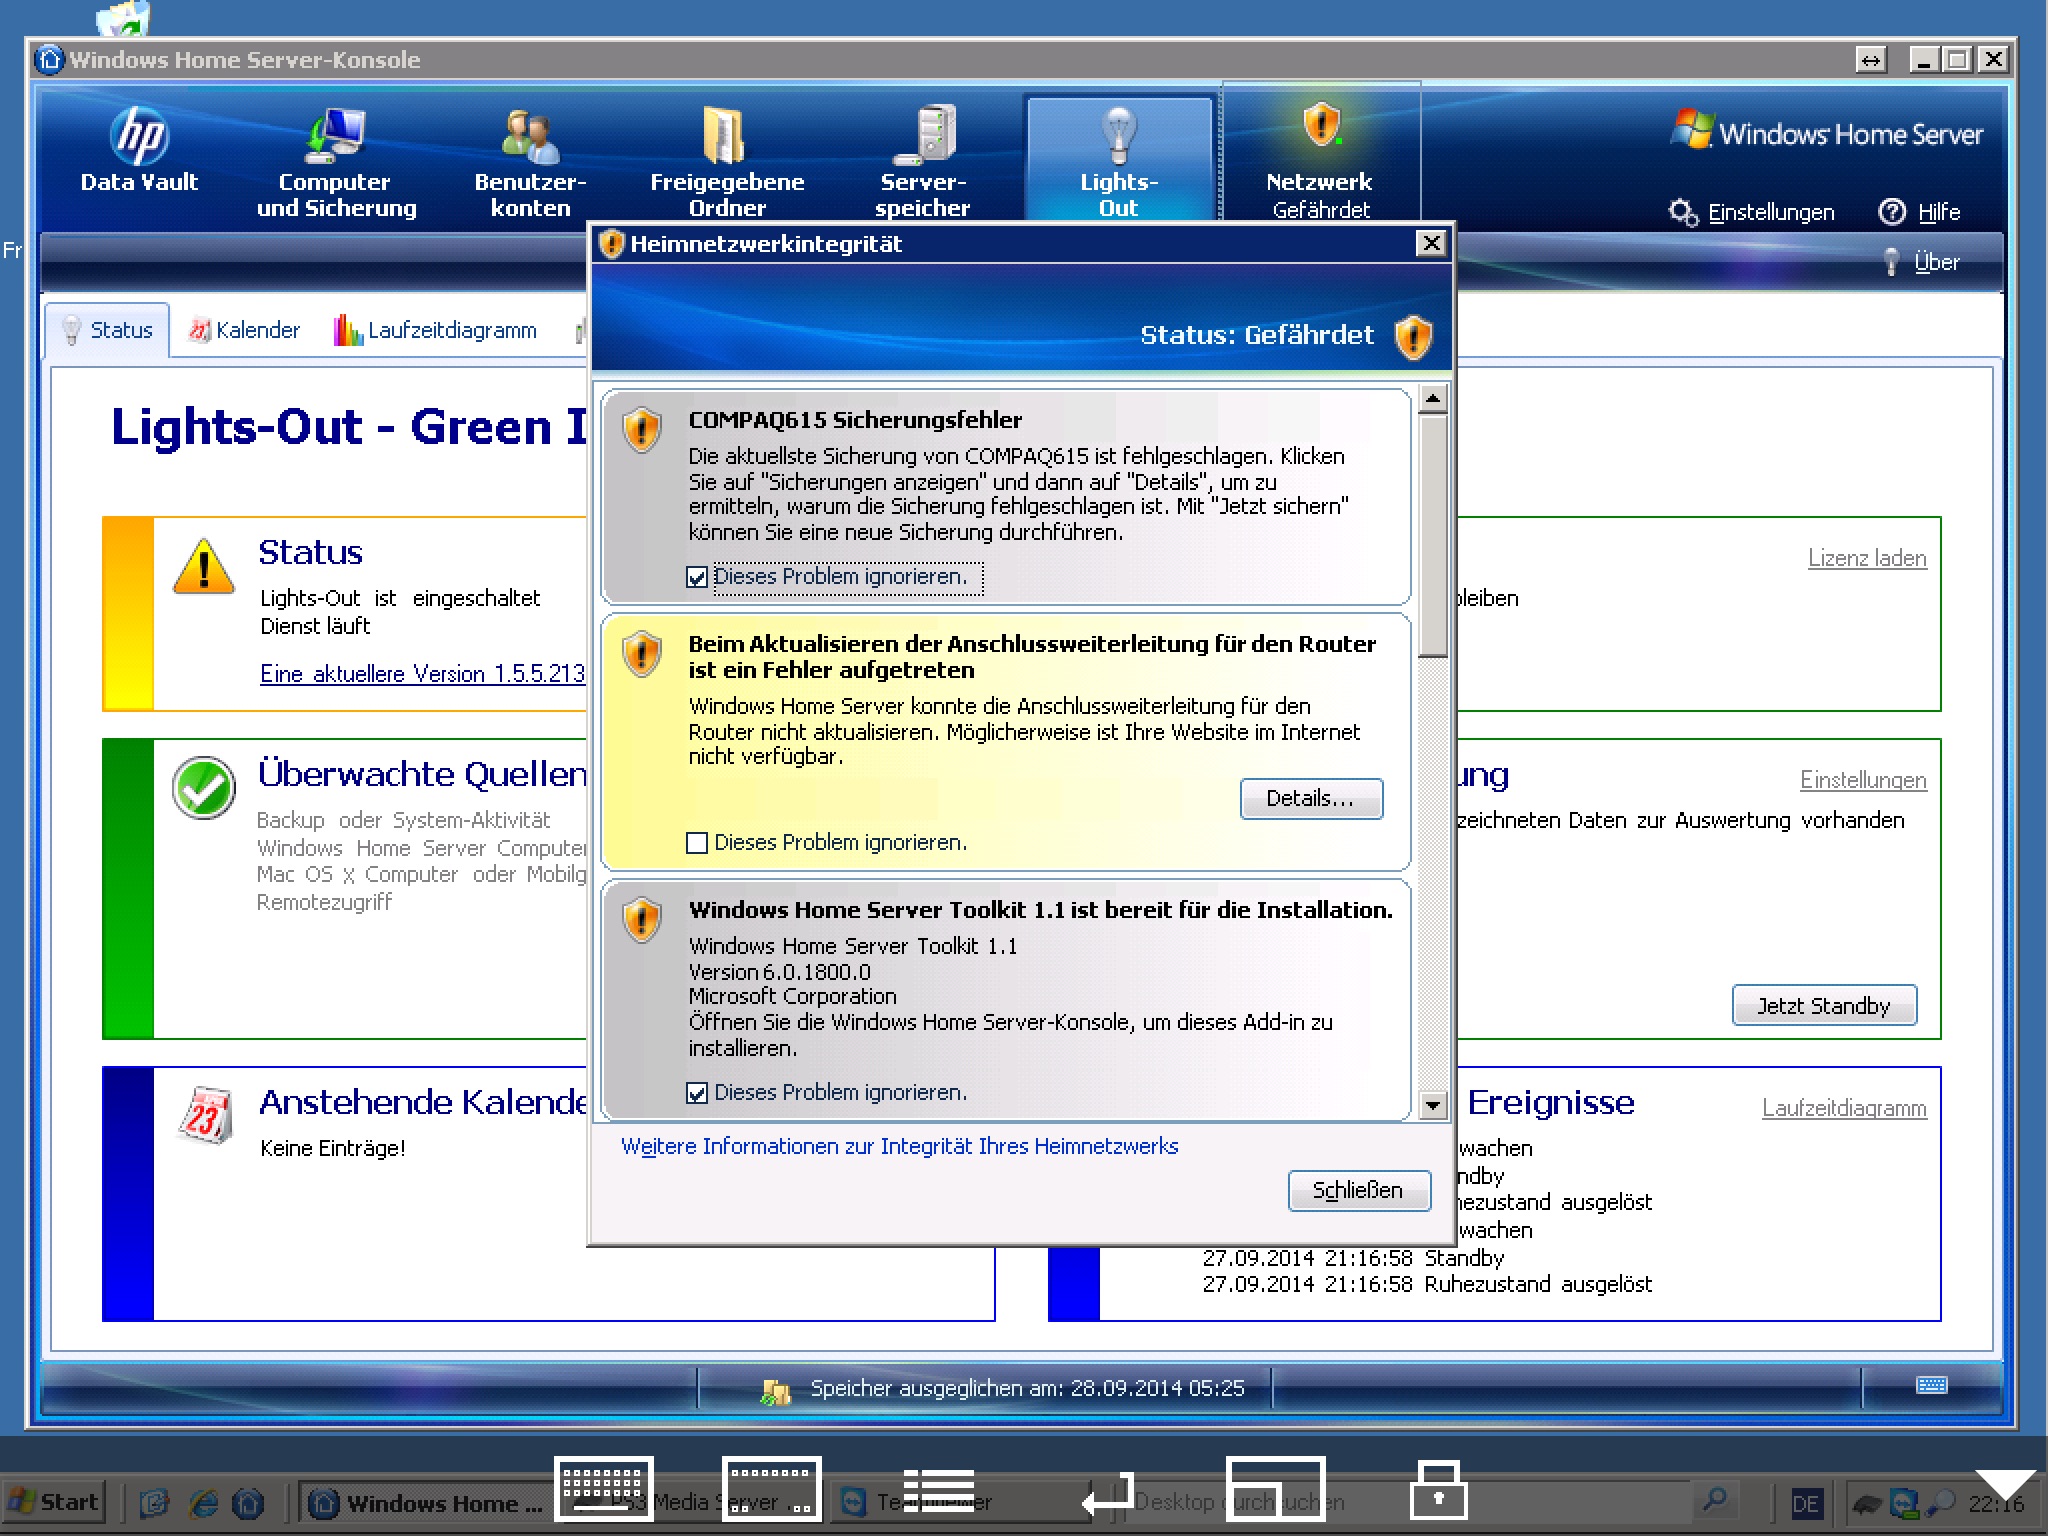
Task: Click the DE language indicator
Action: click(1805, 1503)
